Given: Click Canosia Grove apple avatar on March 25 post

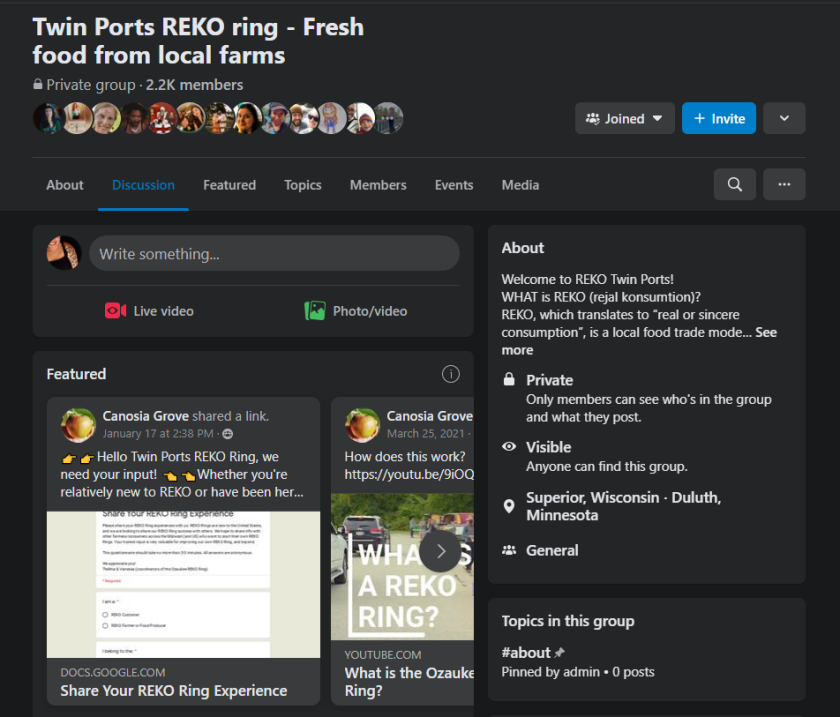Looking at the screenshot, I should pos(362,425).
